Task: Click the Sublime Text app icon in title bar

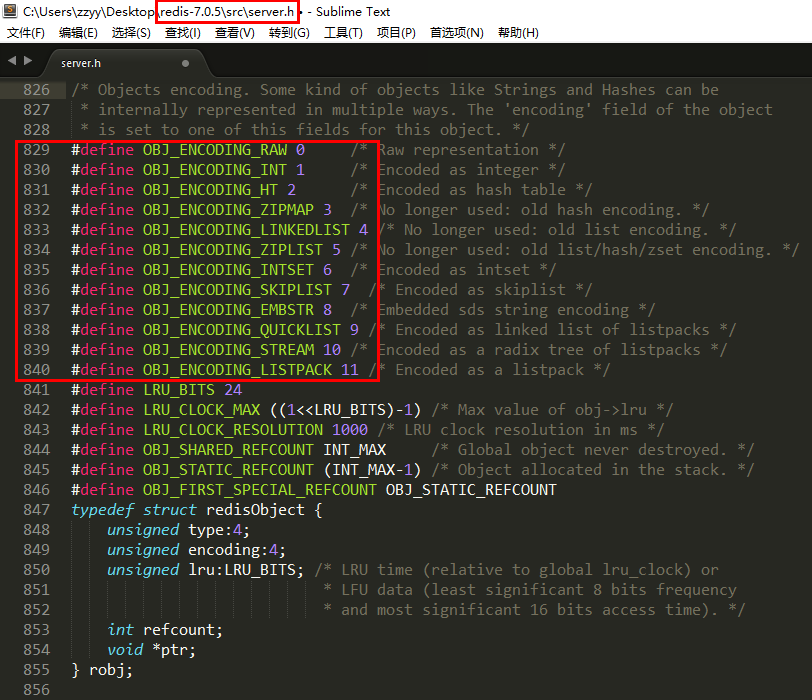Action: point(10,11)
